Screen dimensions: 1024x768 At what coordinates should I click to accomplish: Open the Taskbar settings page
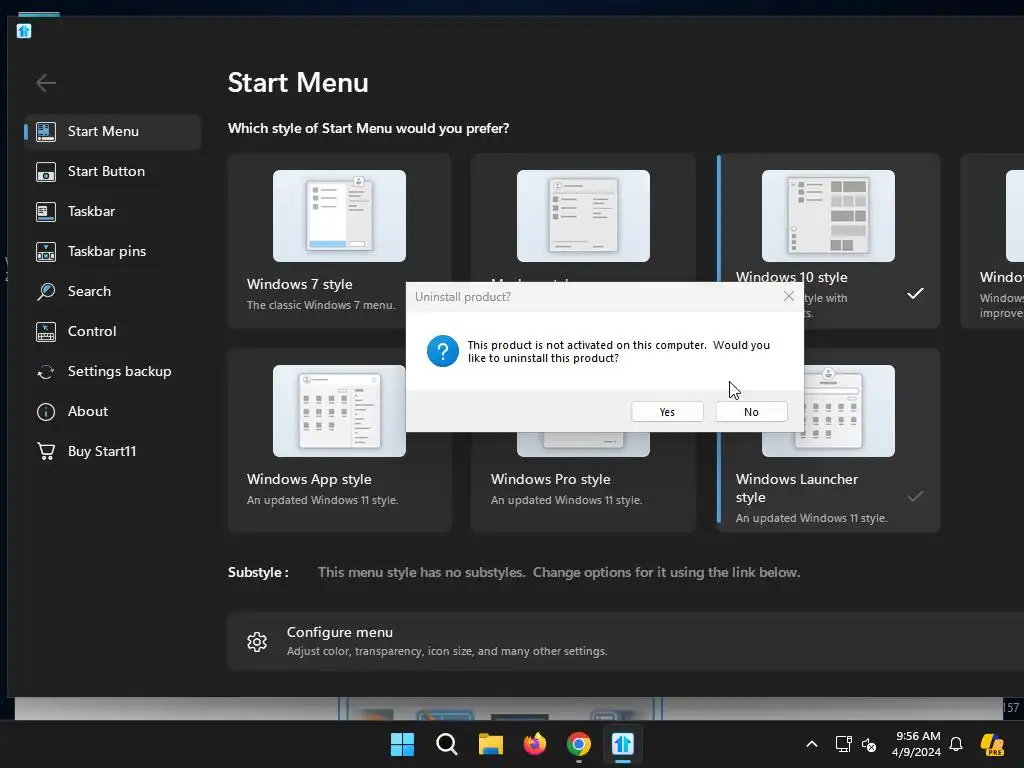[x=112, y=212]
